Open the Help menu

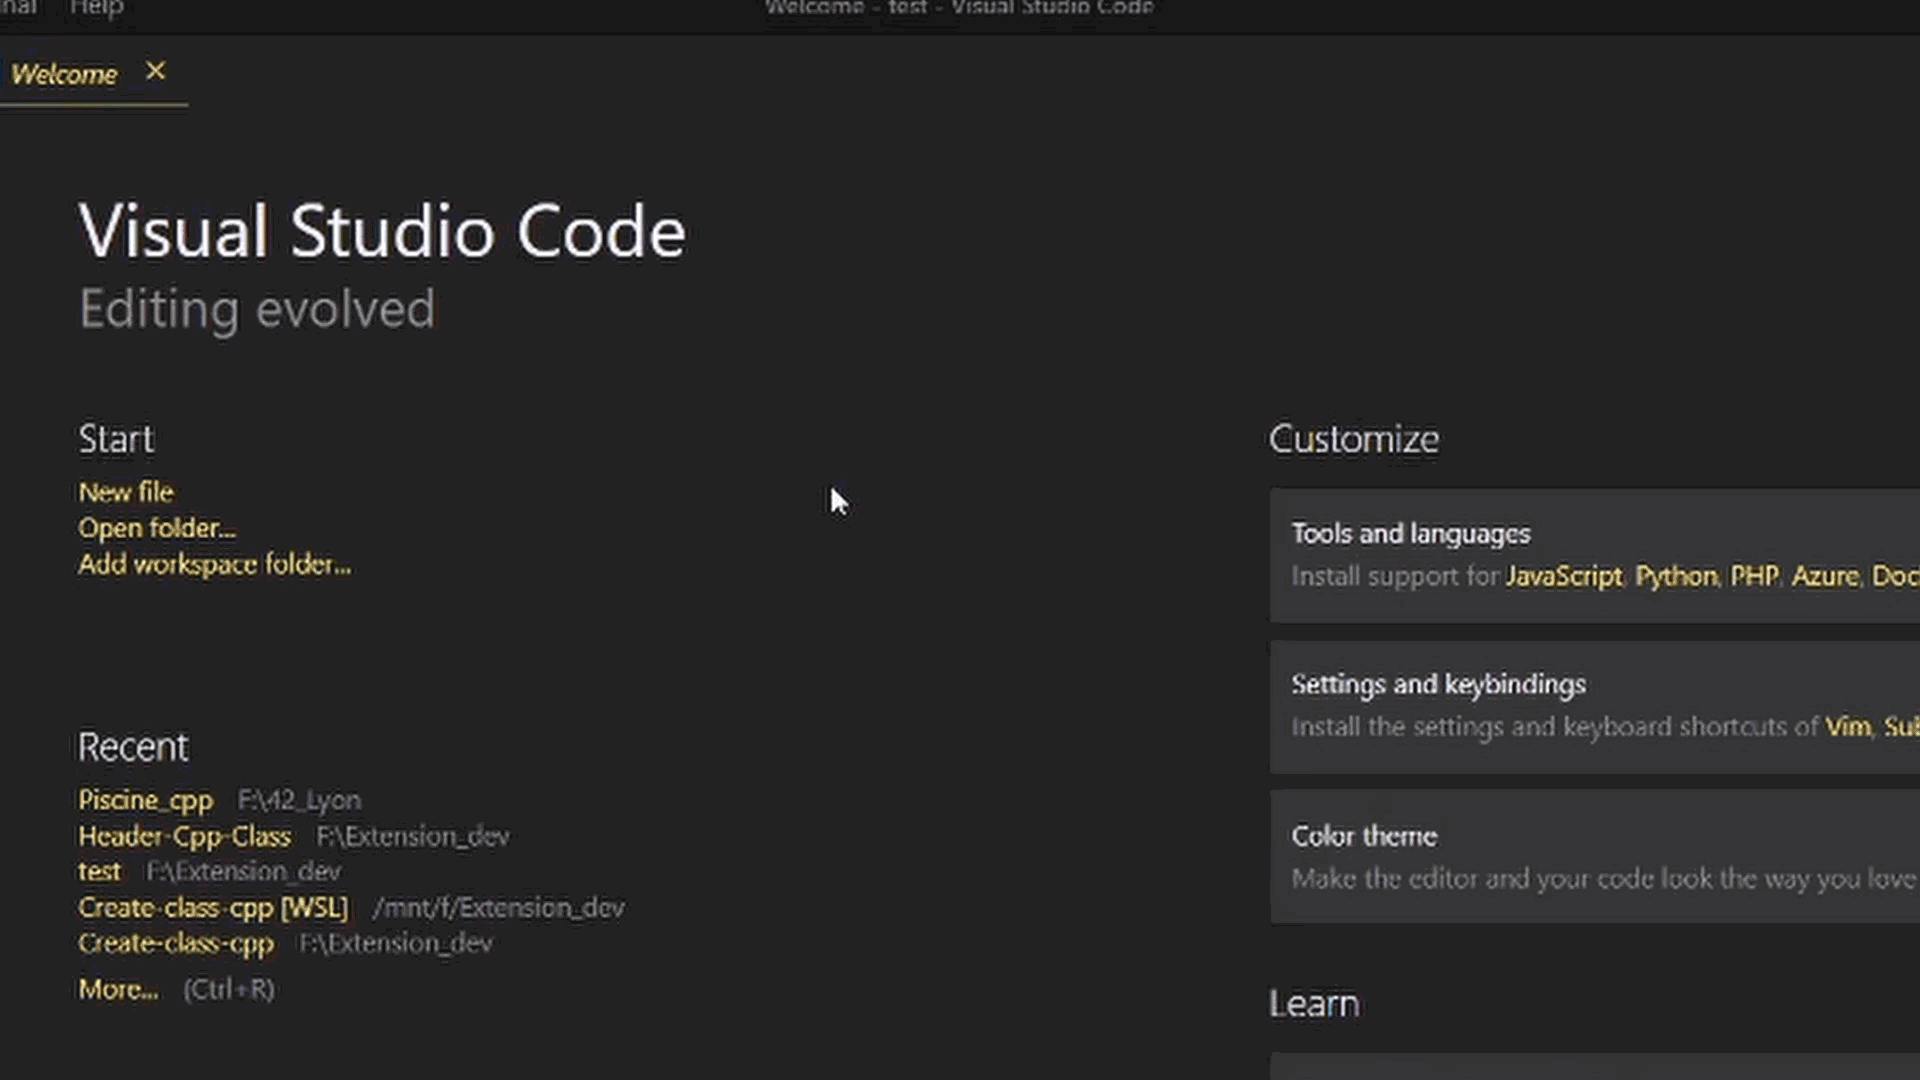pyautogui.click(x=95, y=8)
